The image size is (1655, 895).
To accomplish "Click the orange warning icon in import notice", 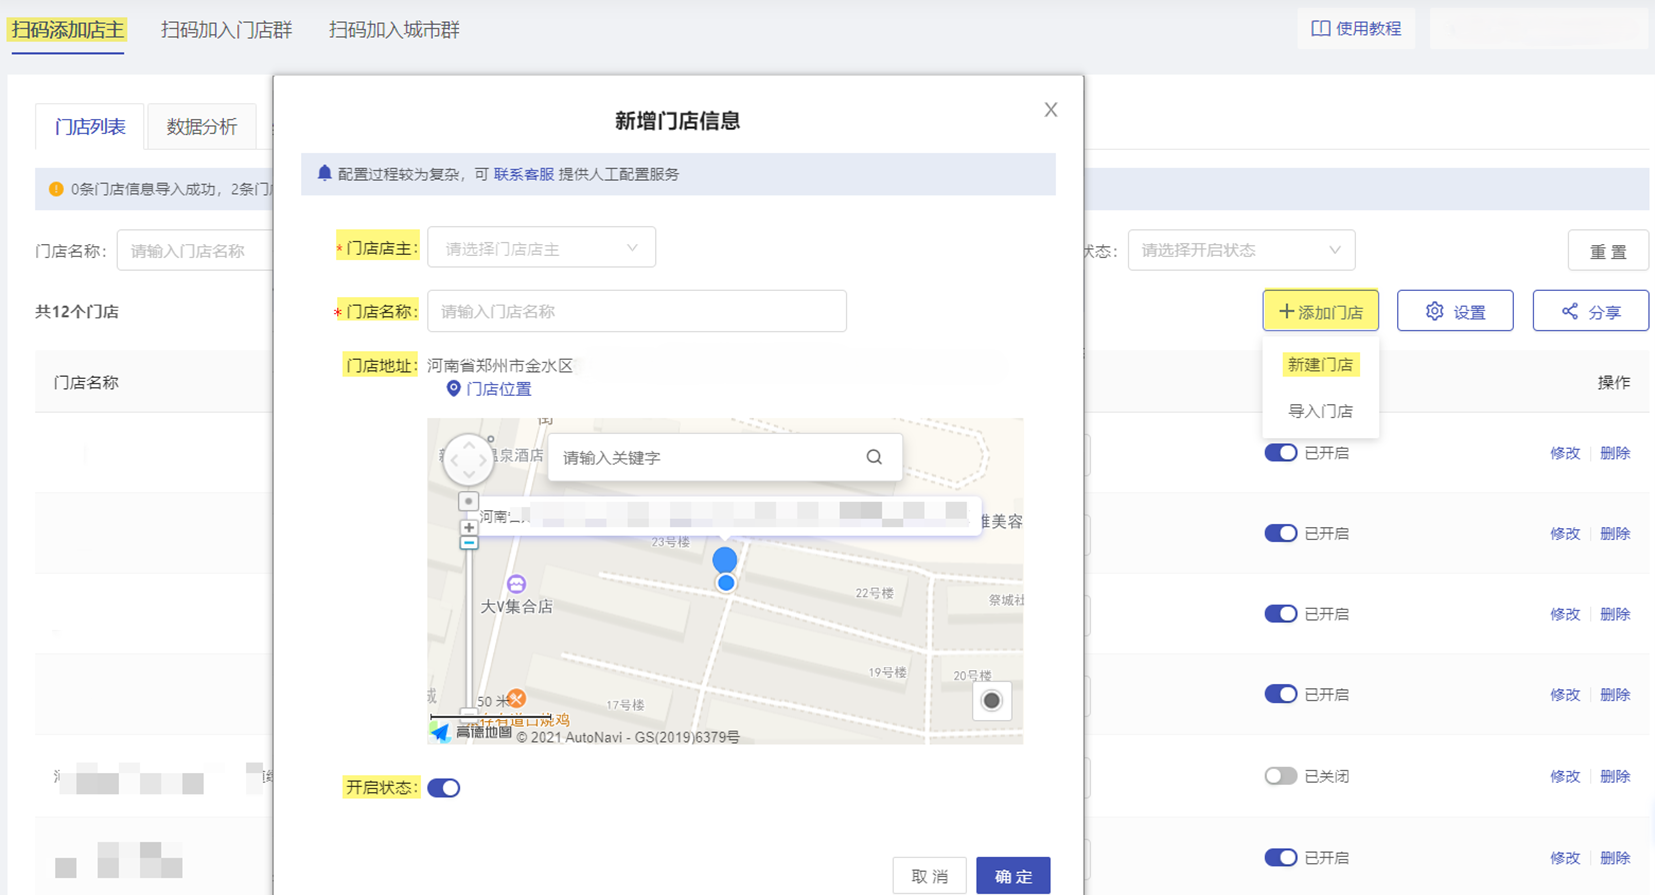I will coord(56,189).
